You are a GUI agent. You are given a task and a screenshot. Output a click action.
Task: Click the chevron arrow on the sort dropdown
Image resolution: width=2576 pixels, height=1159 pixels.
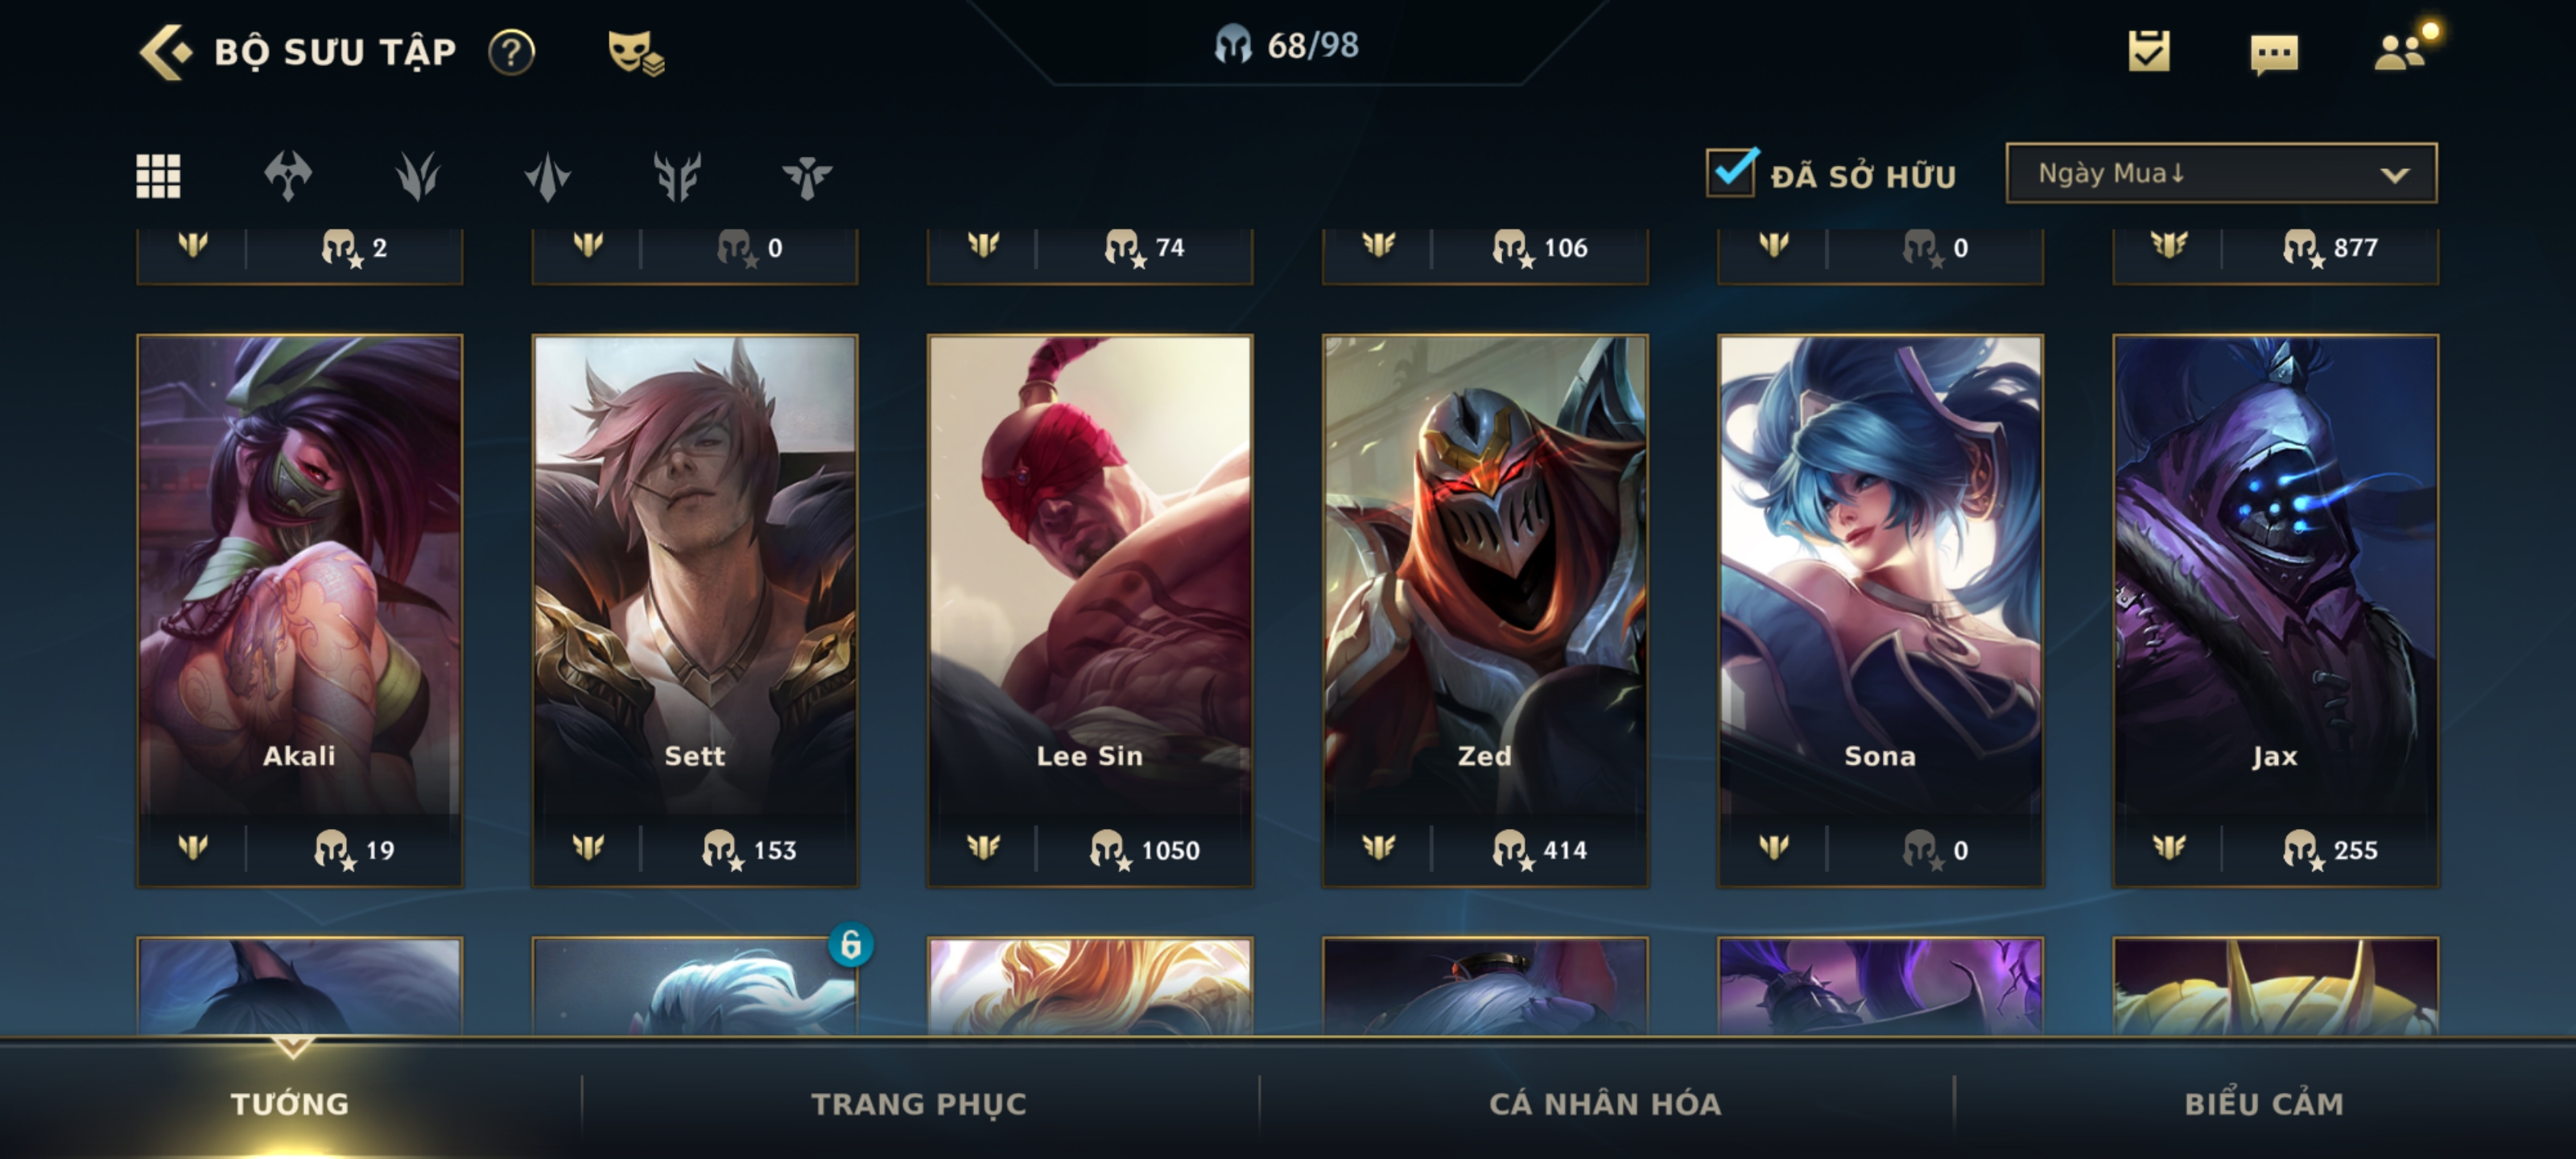click(2394, 175)
